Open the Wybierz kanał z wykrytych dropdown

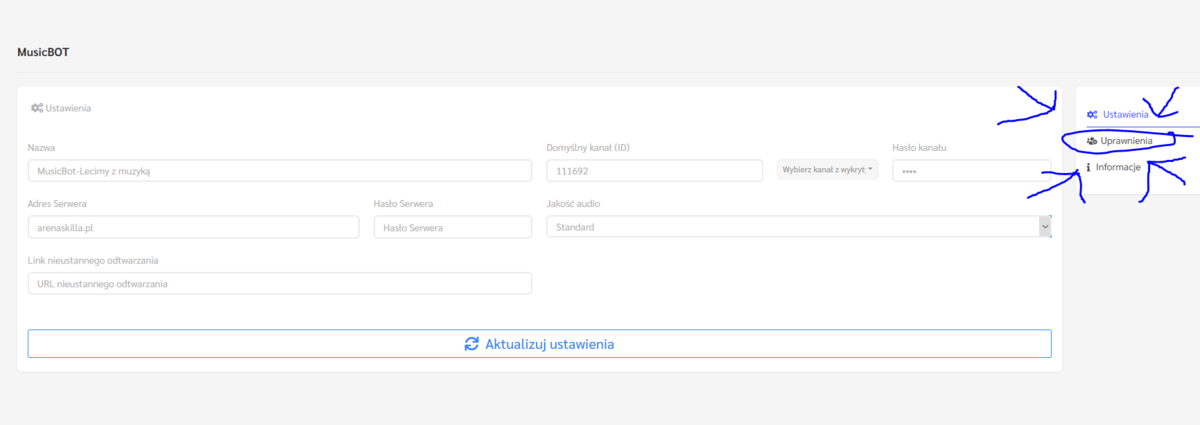coord(827,170)
